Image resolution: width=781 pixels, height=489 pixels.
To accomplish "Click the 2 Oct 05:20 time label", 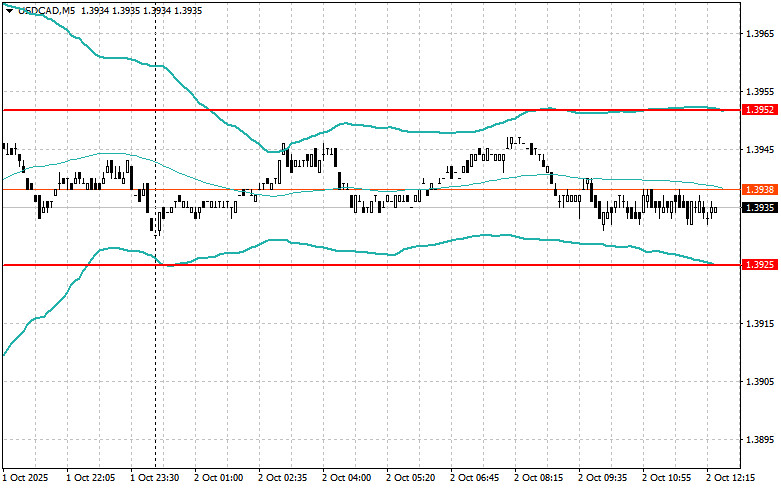I will pos(411,478).
